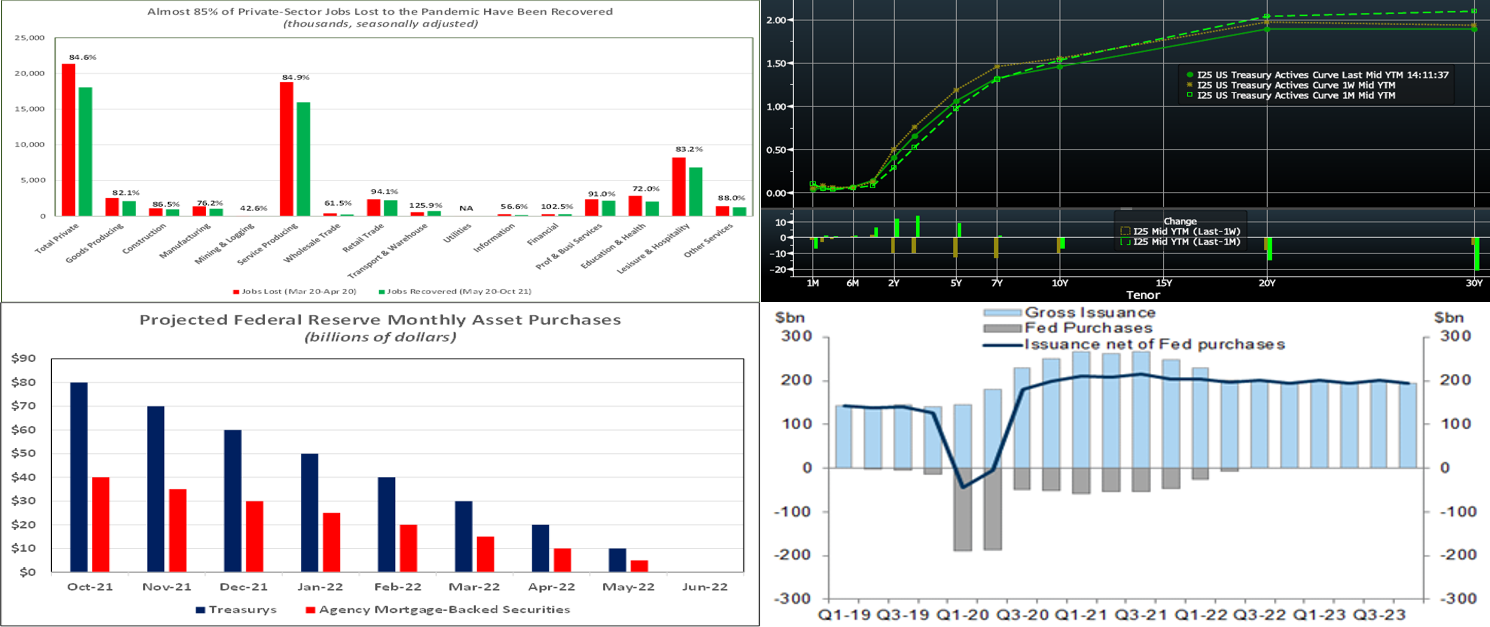Click the Oct-21 navy Treasurys bar

click(78, 477)
